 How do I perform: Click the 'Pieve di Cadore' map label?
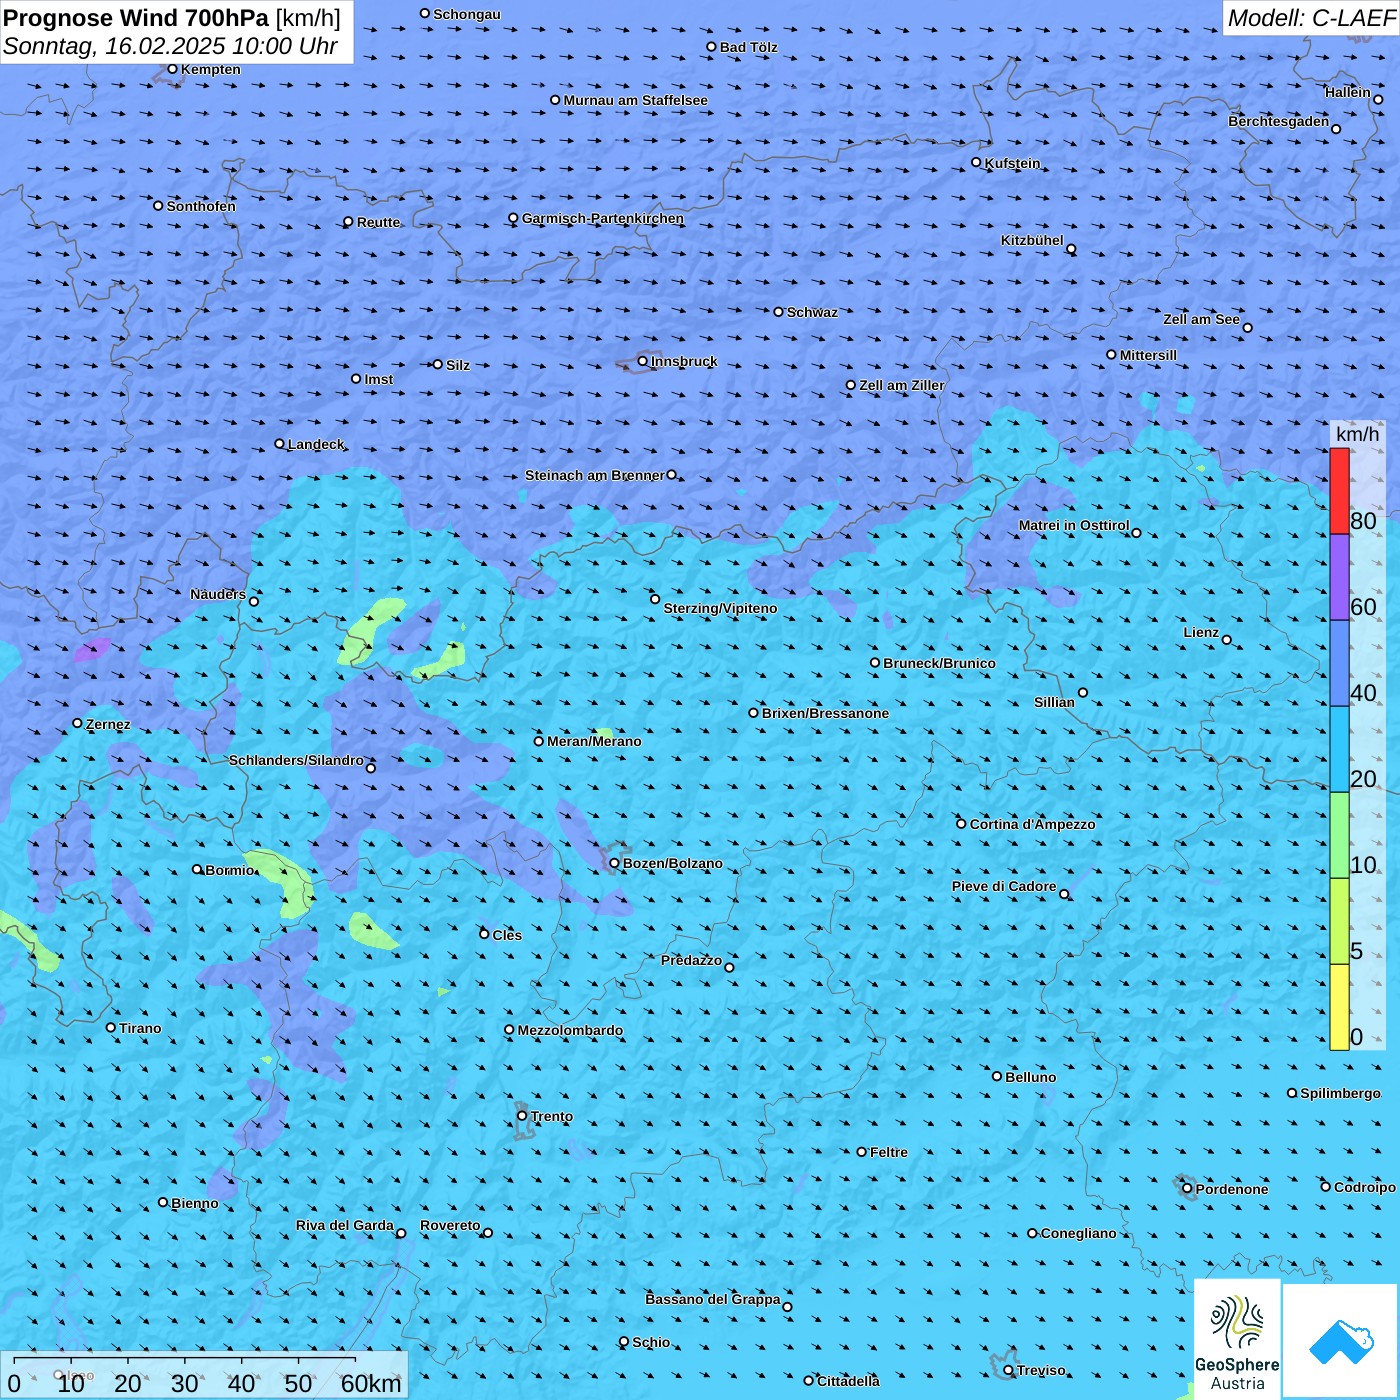[1004, 886]
